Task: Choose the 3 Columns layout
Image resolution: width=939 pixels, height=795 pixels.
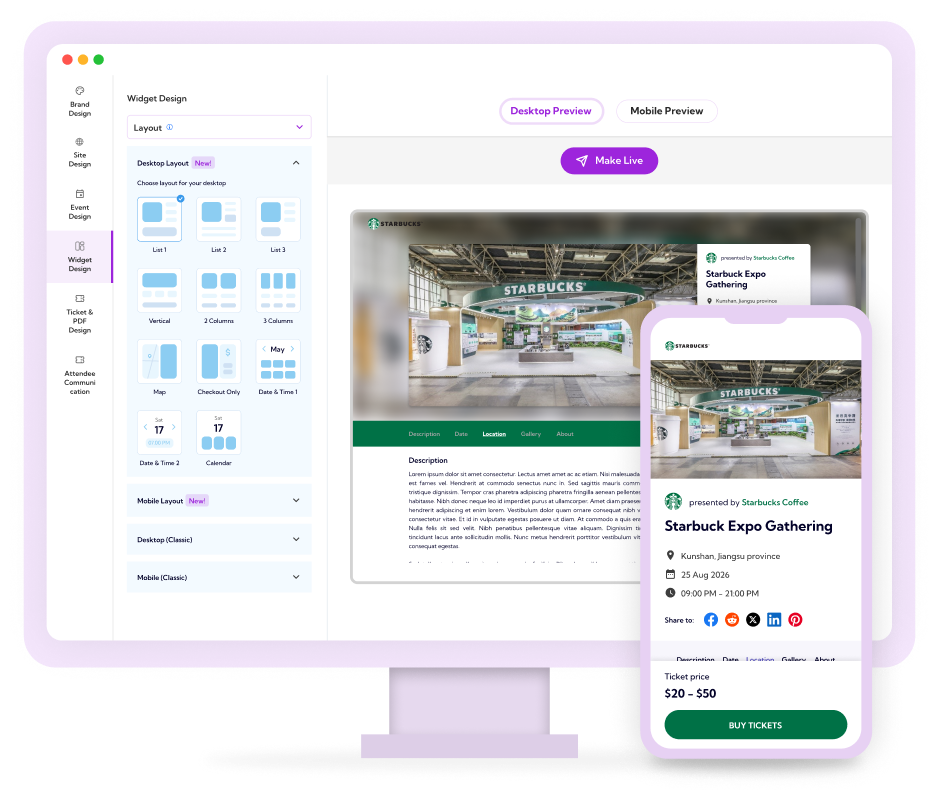Action: tap(278, 290)
